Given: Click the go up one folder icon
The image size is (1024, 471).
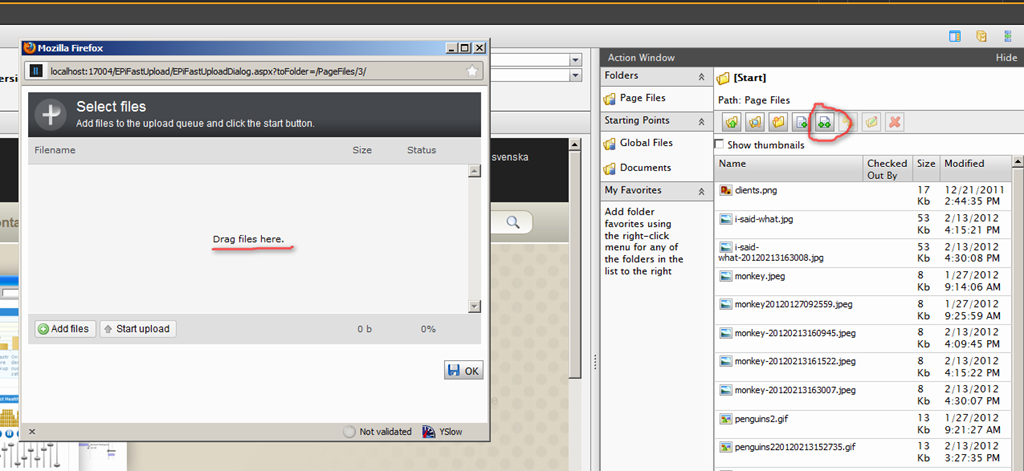Looking at the screenshot, I should tap(731, 122).
